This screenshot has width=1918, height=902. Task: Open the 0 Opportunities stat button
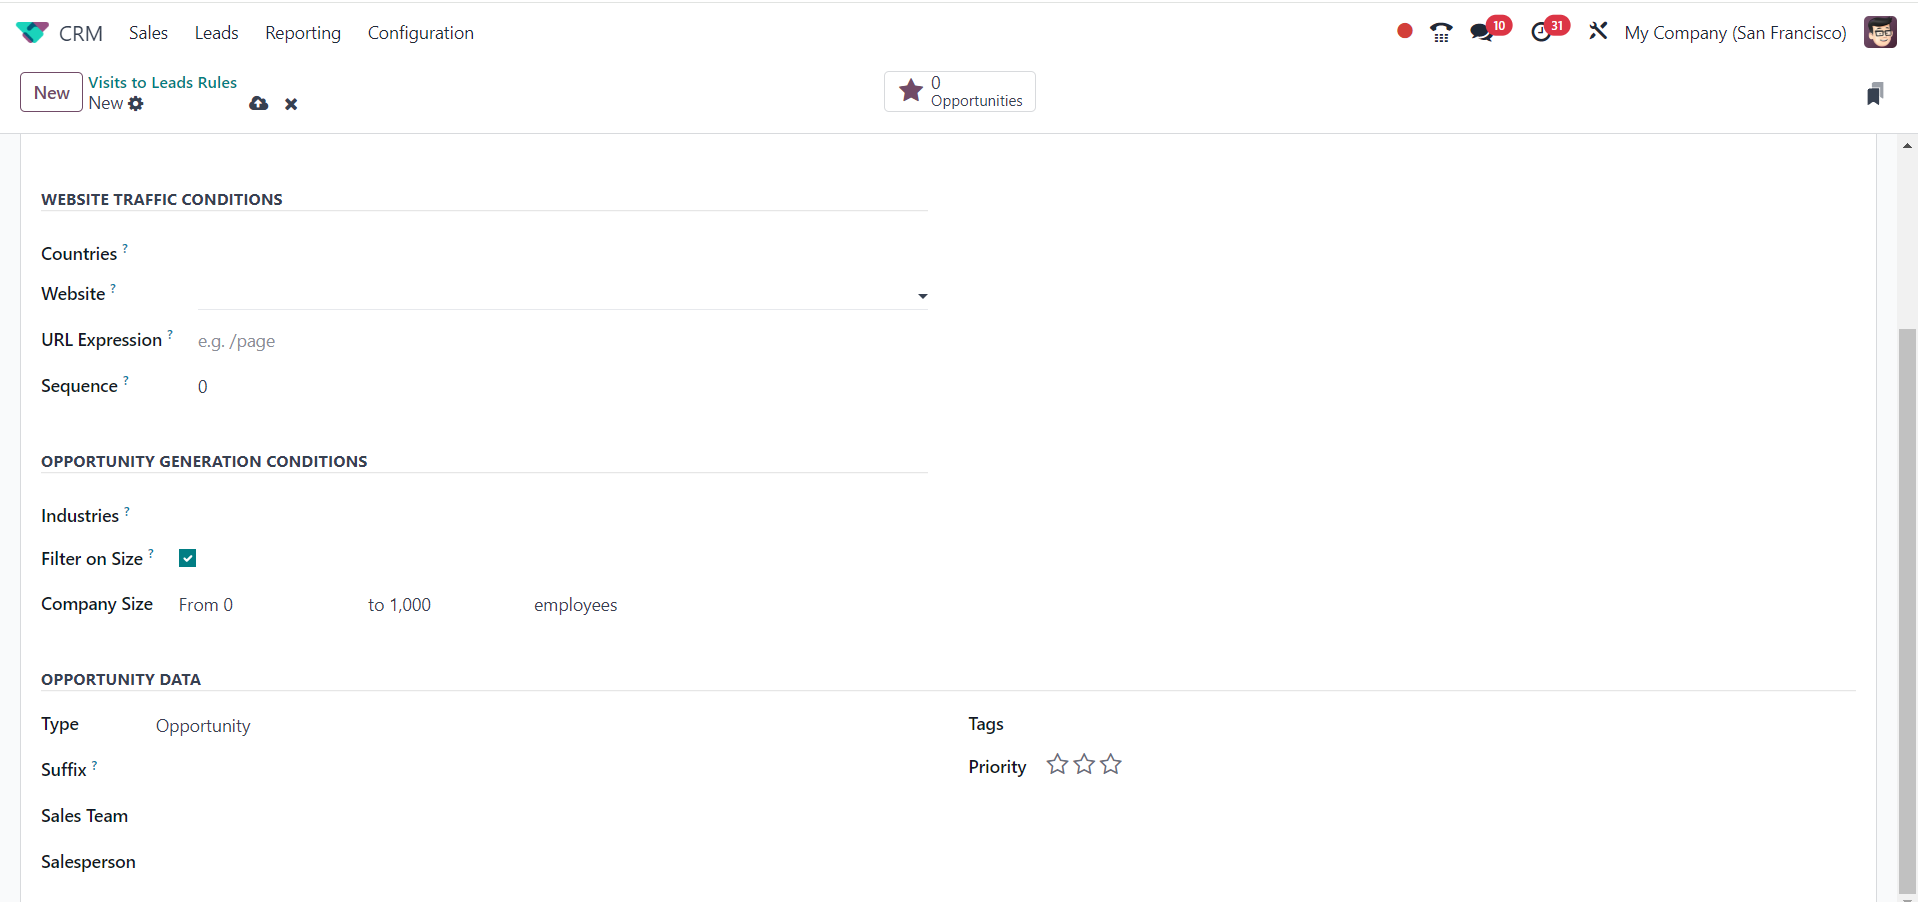[960, 92]
